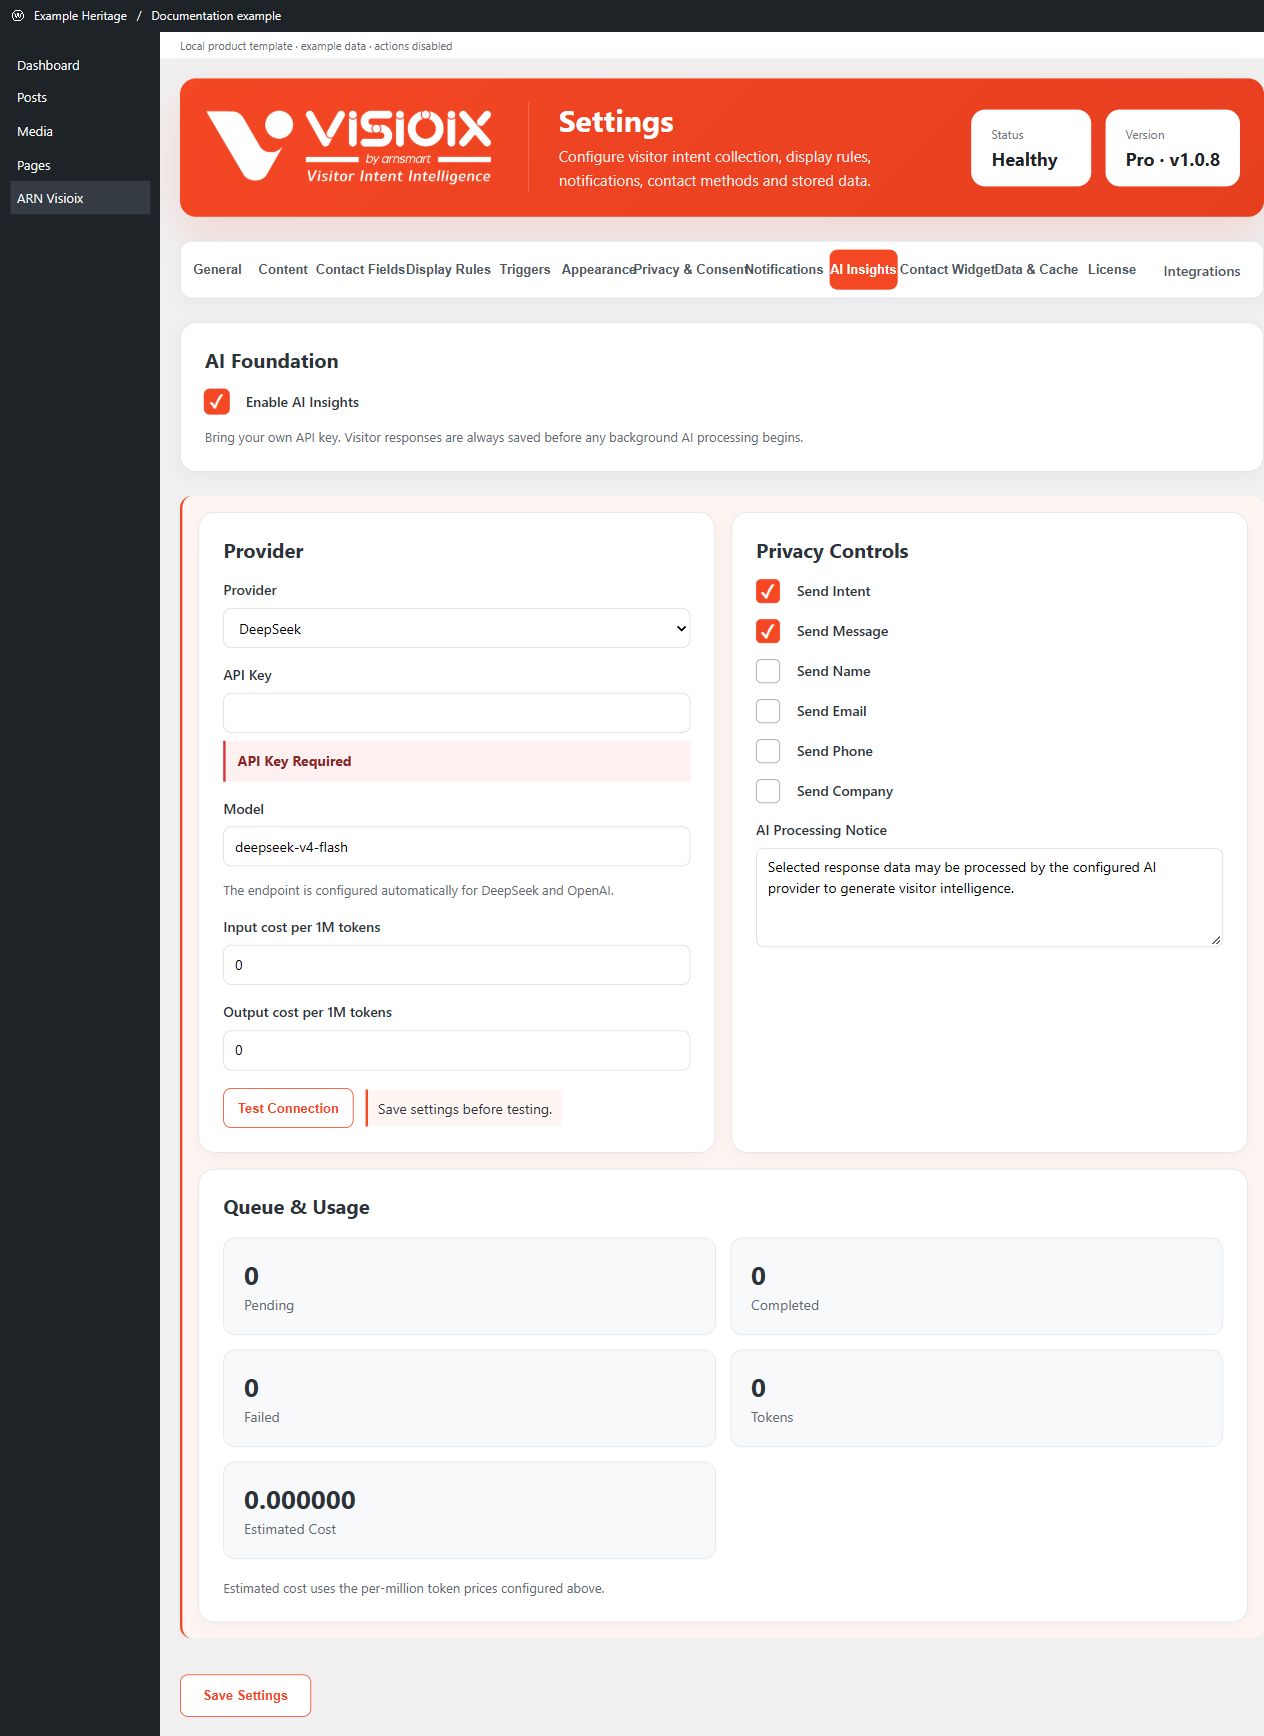The height and width of the screenshot is (1736, 1264).
Task: Click the Settings header title
Action: (x=616, y=122)
